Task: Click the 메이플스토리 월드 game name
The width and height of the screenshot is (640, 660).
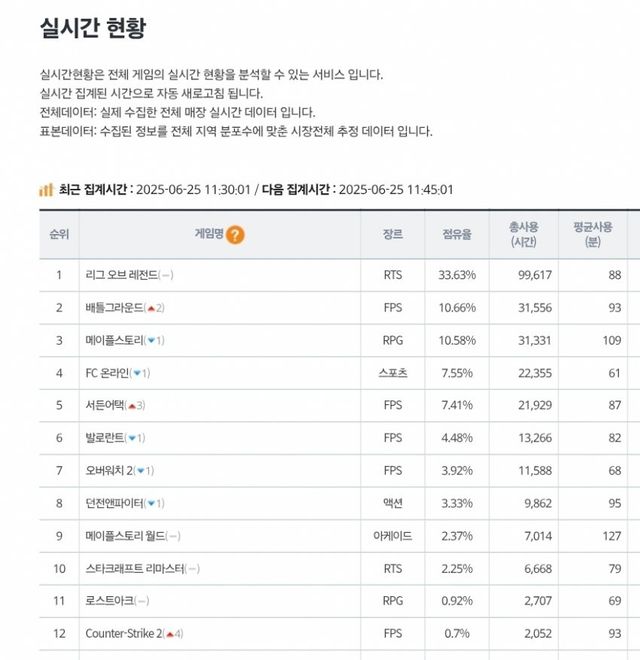Action: [x=124, y=536]
